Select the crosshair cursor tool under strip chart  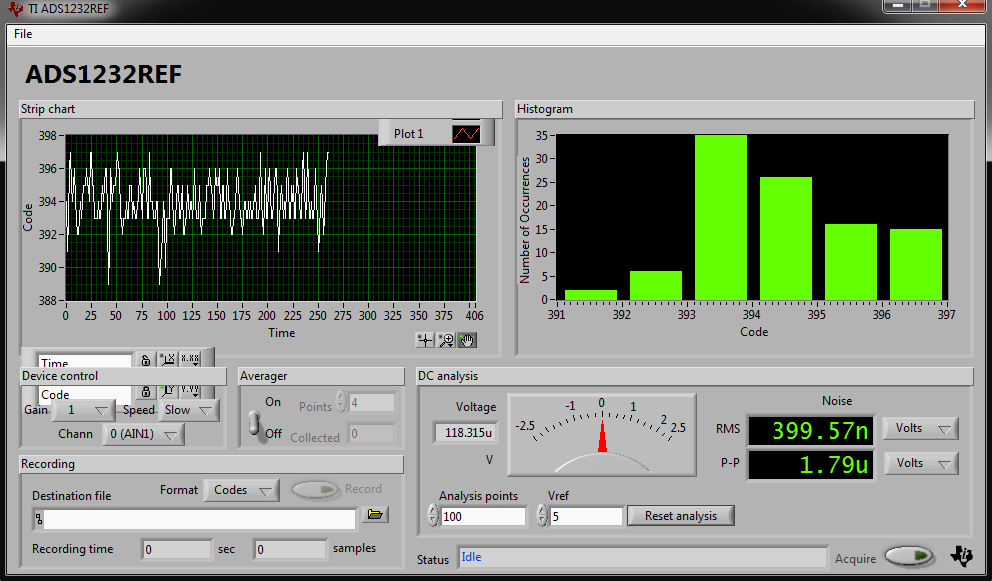[425, 340]
